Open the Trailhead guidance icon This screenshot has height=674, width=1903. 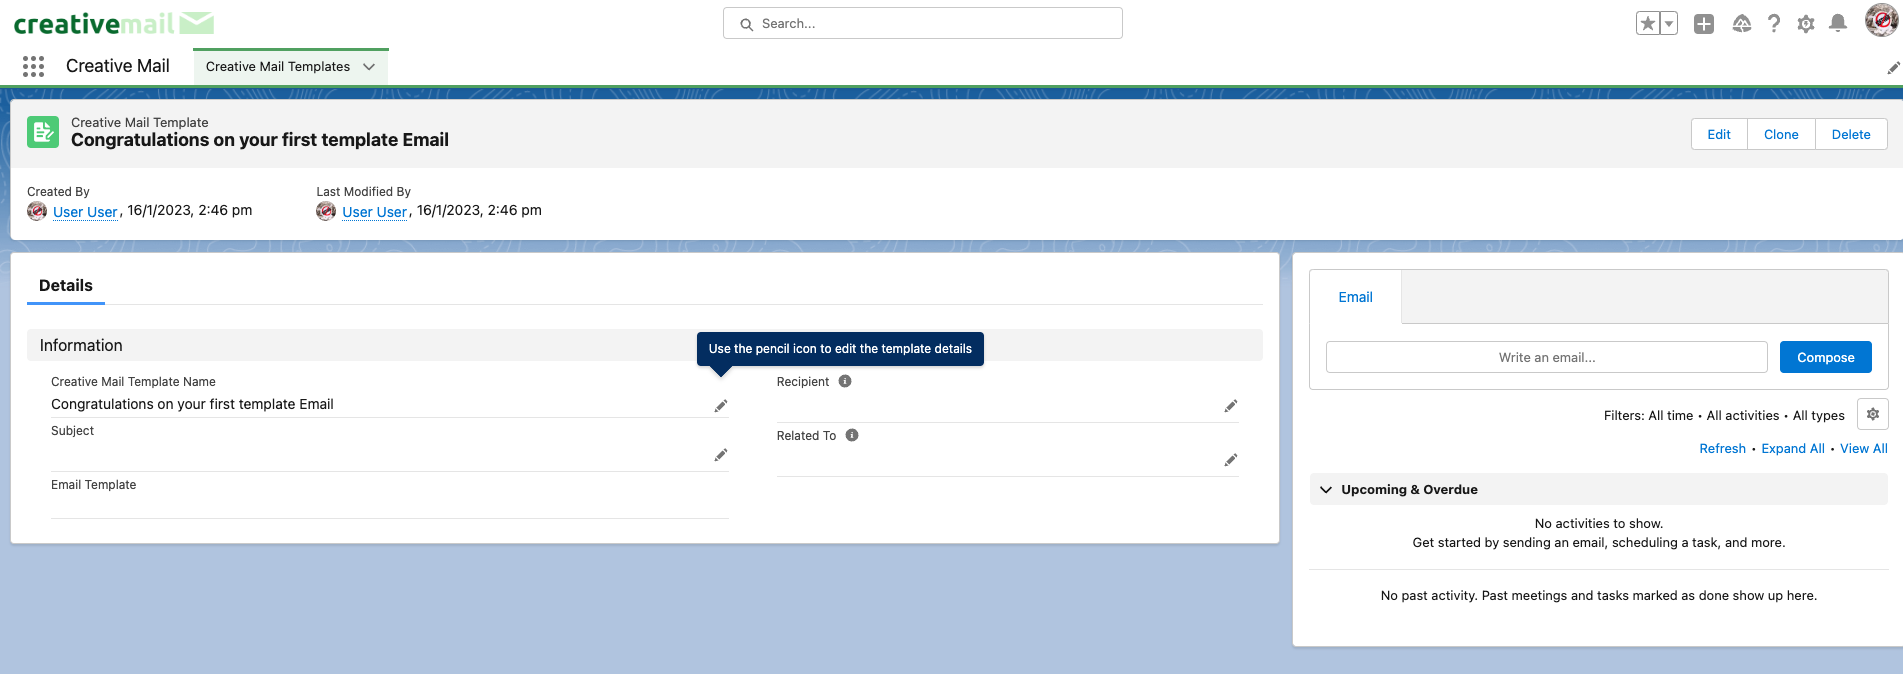tap(1742, 24)
